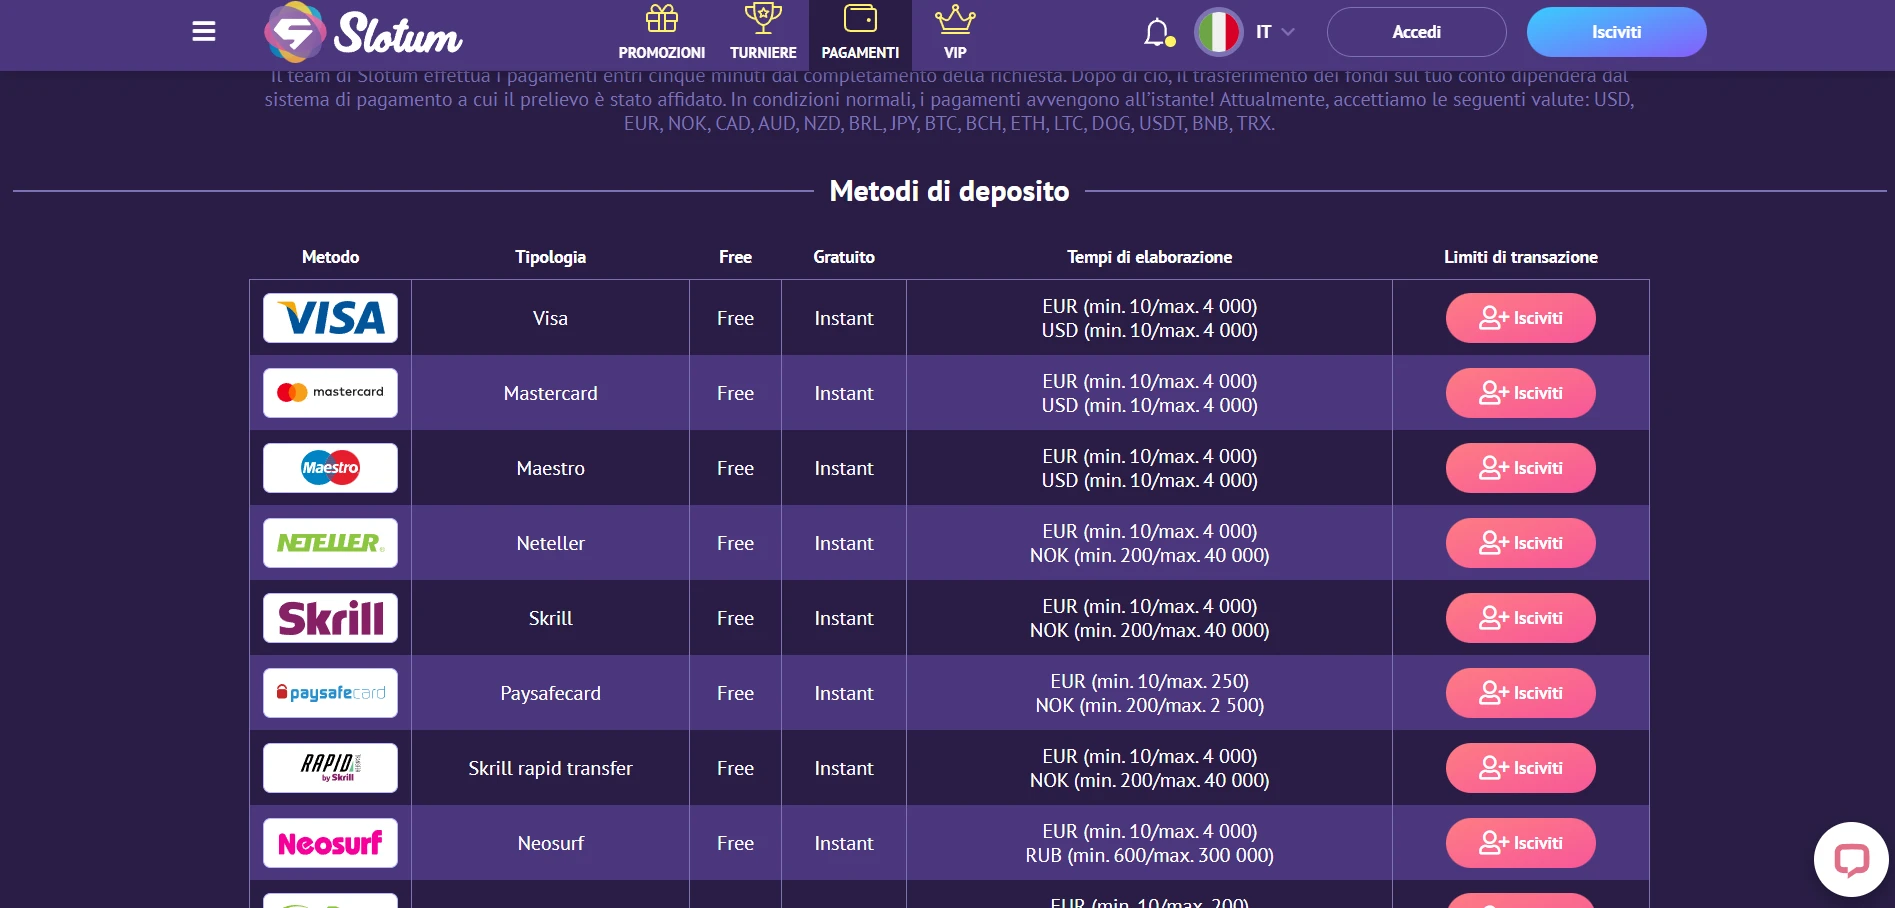This screenshot has height=908, width=1895.
Task: Click Paysafecard limits EUR max. 250 text
Action: (1149, 681)
